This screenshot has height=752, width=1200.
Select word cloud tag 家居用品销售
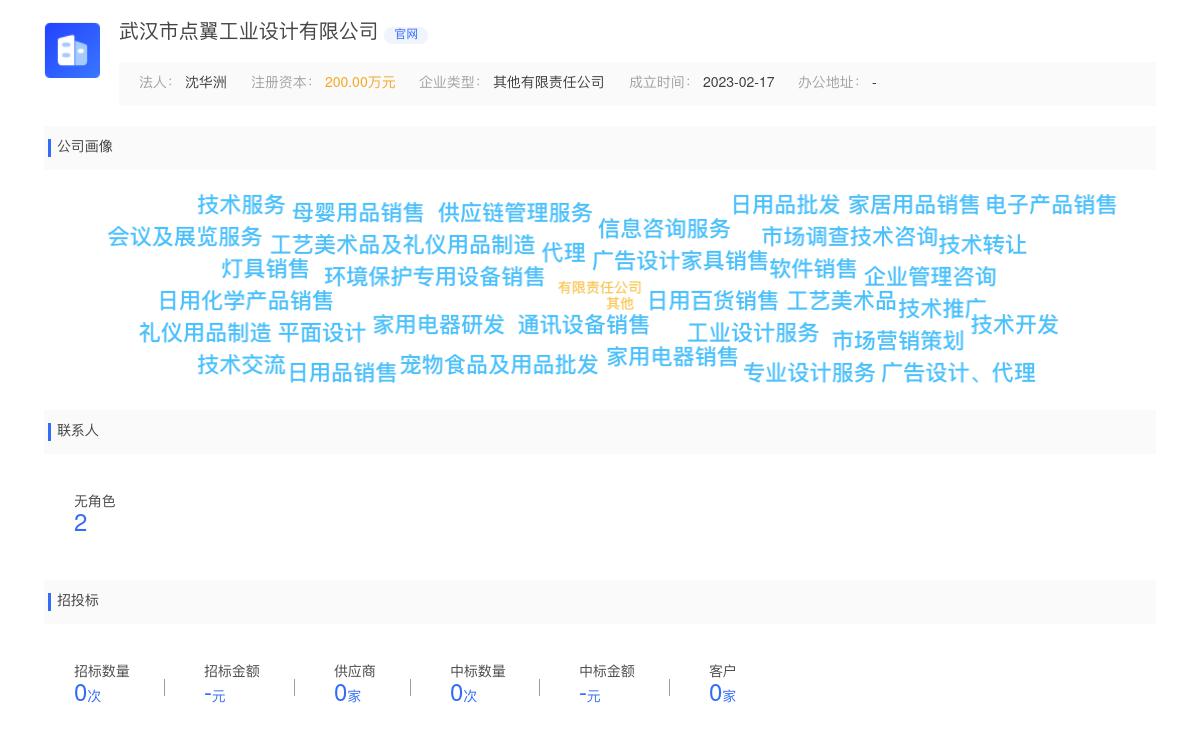[x=914, y=205]
